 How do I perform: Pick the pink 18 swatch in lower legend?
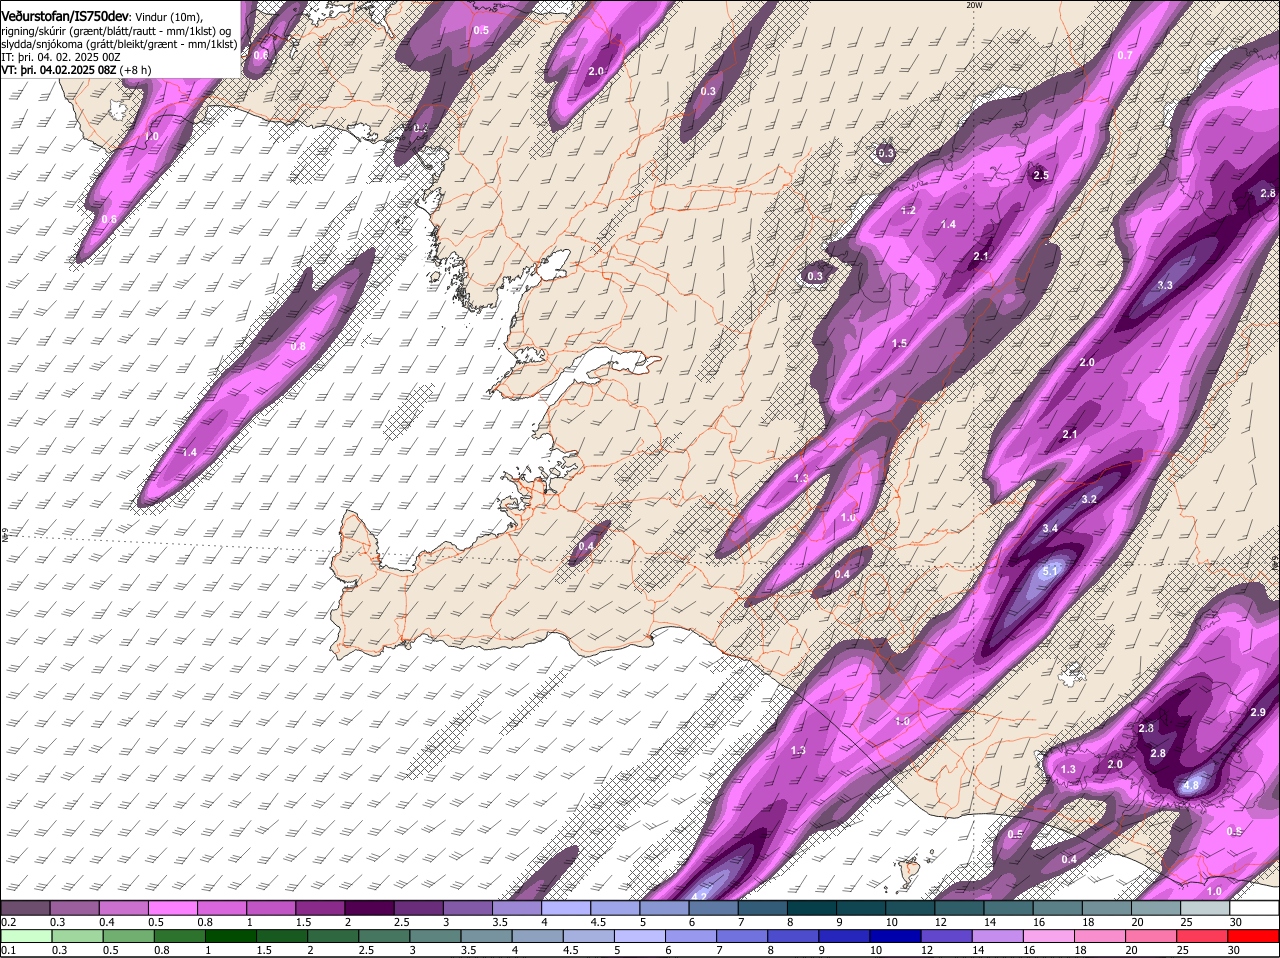(x=1100, y=937)
